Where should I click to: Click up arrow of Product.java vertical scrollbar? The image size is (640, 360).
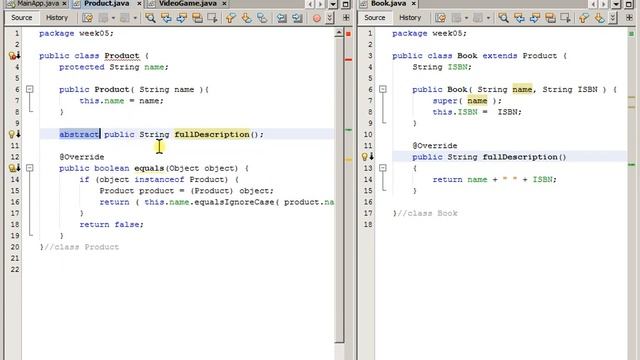pyautogui.click(x=339, y=33)
